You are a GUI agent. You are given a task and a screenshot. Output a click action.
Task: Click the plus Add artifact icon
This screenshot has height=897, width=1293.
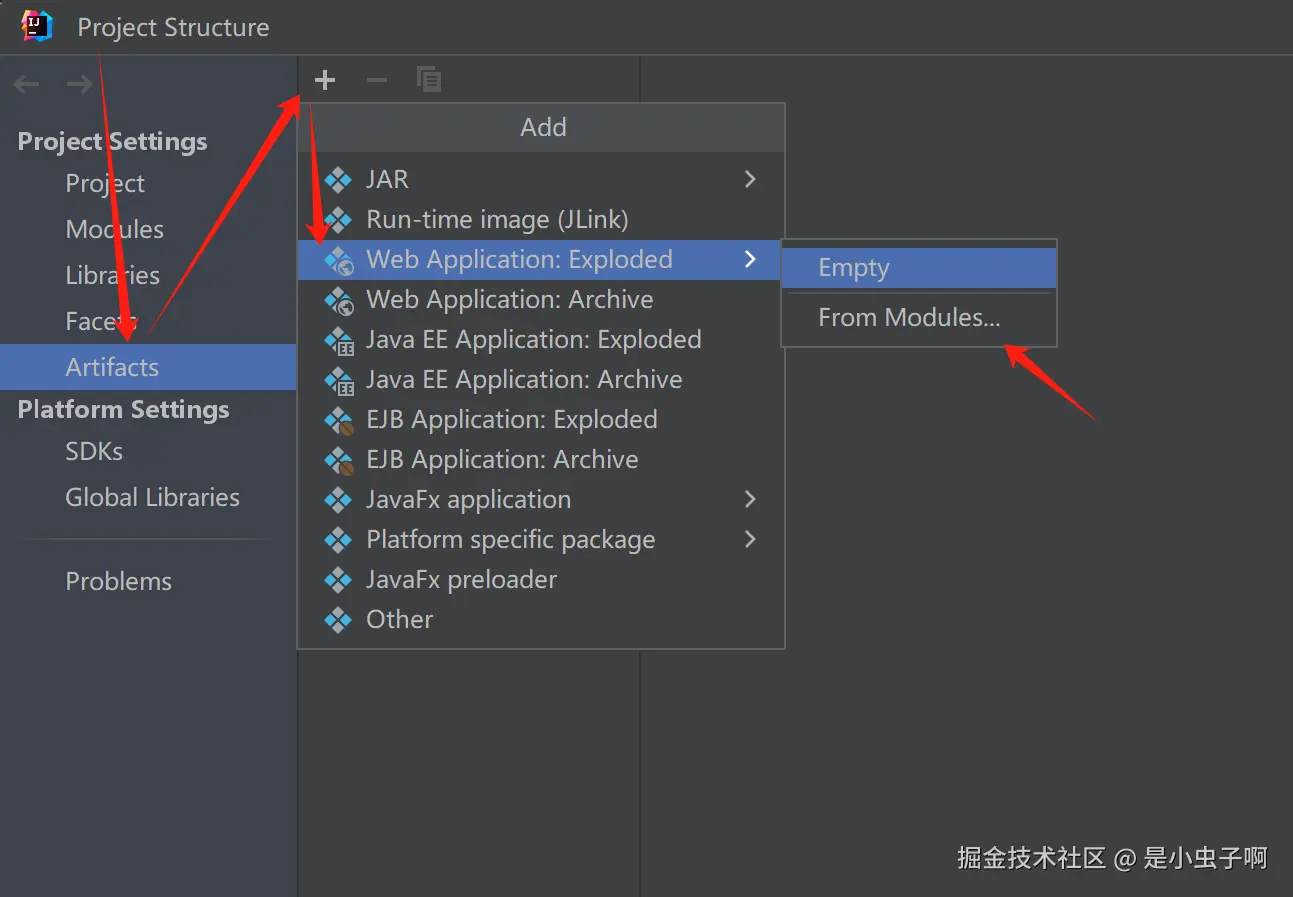tap(325, 80)
